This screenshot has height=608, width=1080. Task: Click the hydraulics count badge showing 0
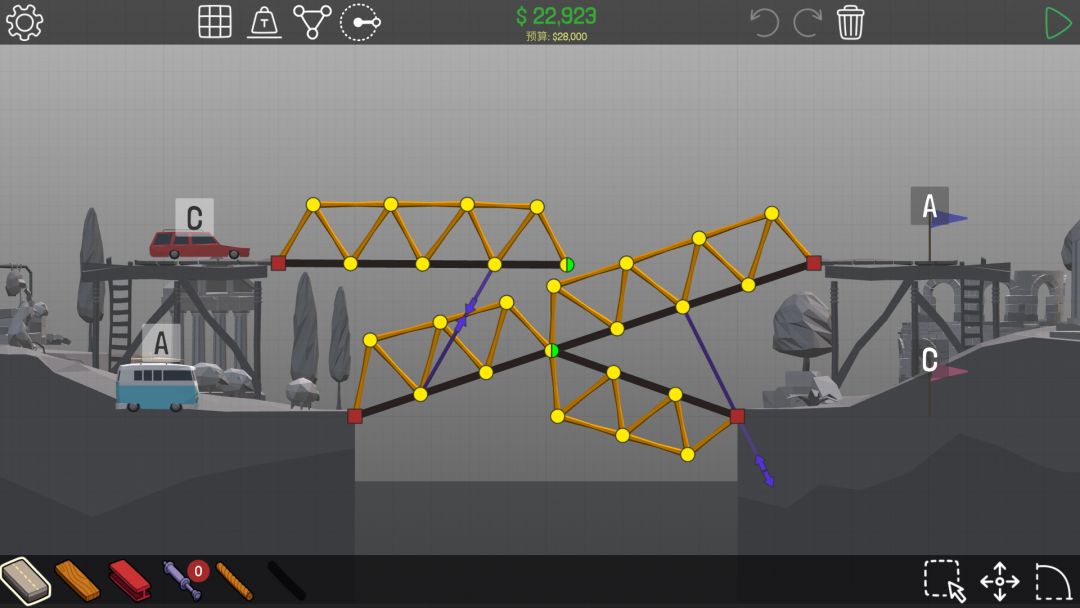198,571
